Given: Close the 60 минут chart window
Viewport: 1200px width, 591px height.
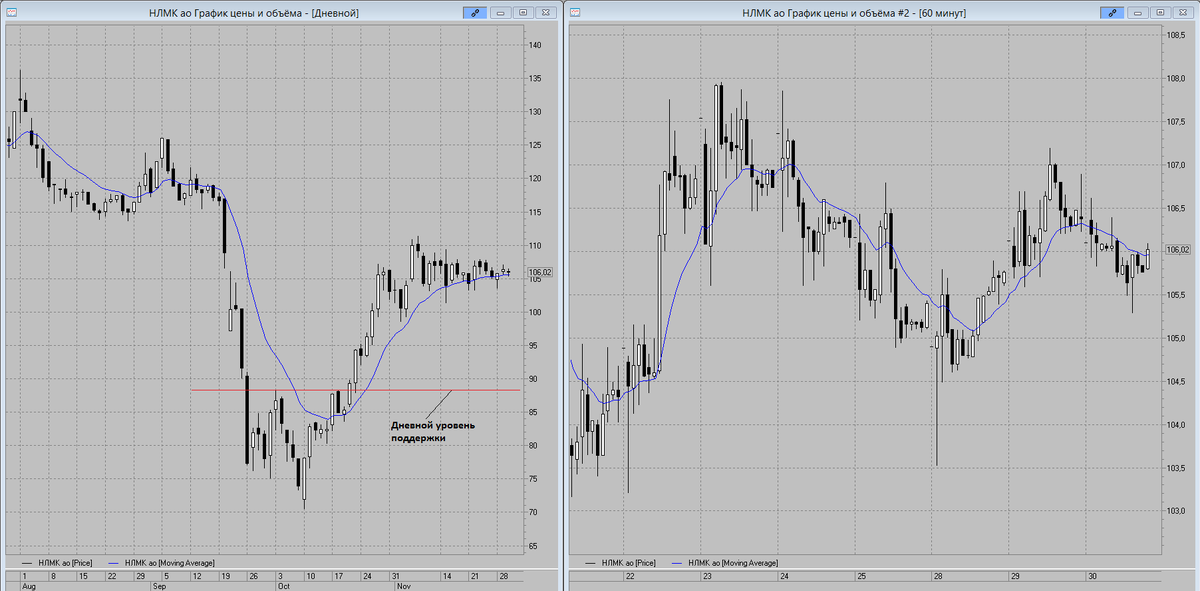Looking at the screenshot, I should coord(1185,13).
